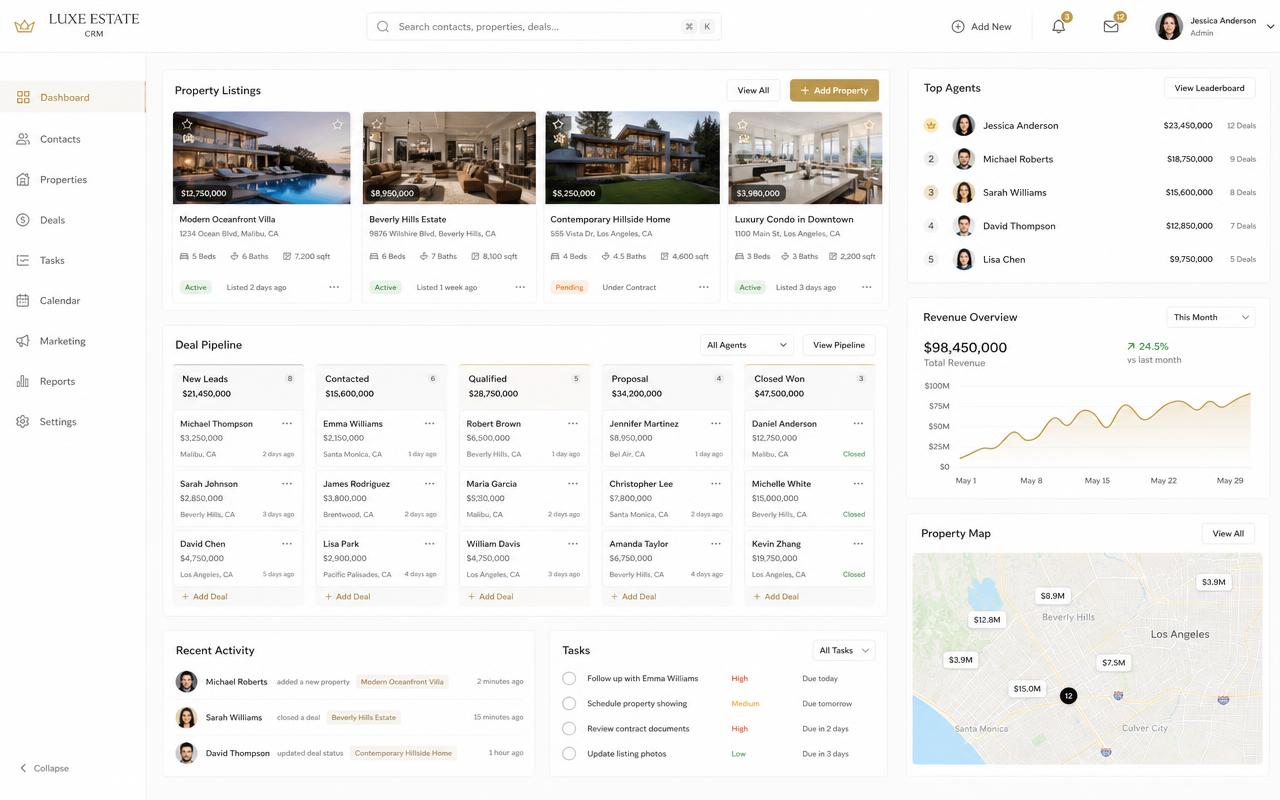1280x800 pixels.
Task: Select Sarah Williams in the Top Agents list
Action: (1089, 192)
